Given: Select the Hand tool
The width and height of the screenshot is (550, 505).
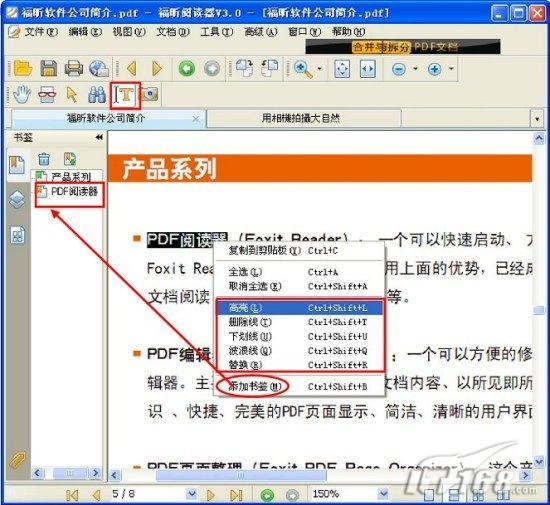Looking at the screenshot, I should (x=22, y=94).
